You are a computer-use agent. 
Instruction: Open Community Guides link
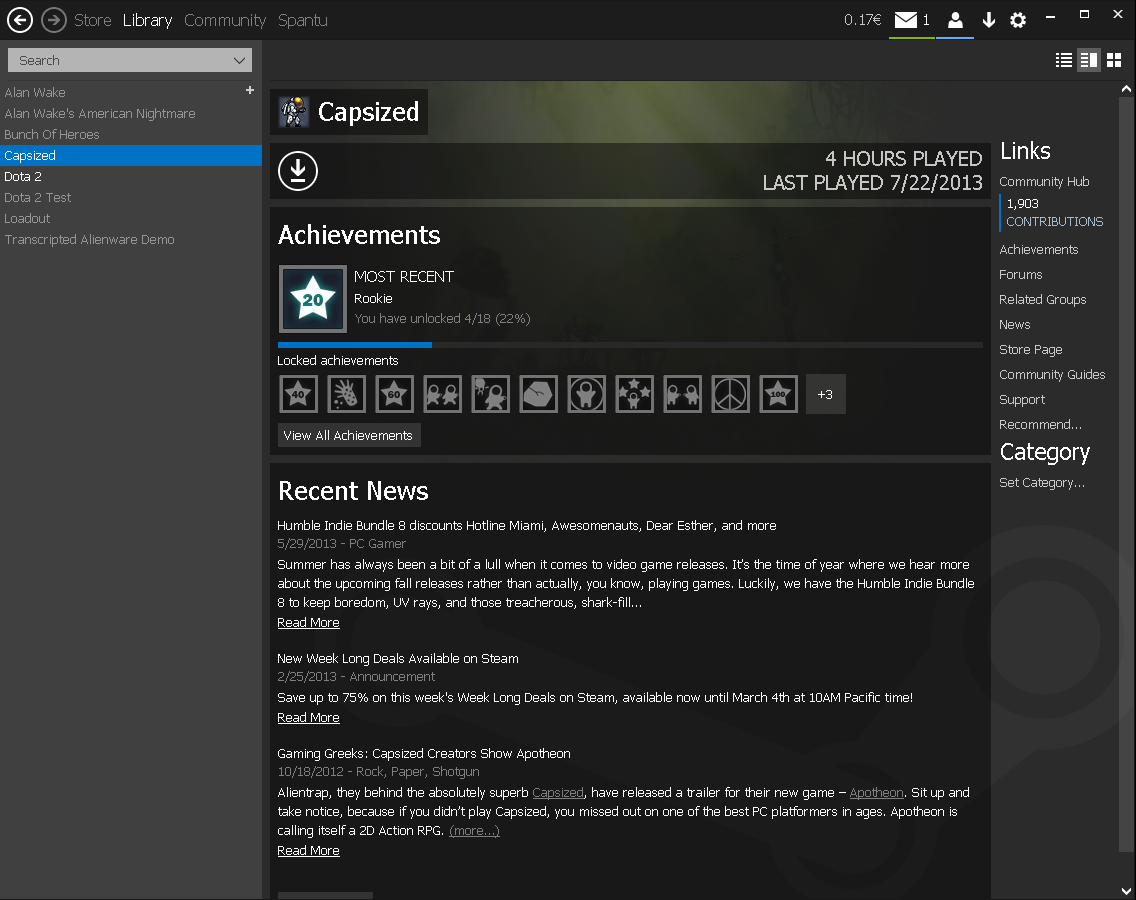coord(1052,375)
